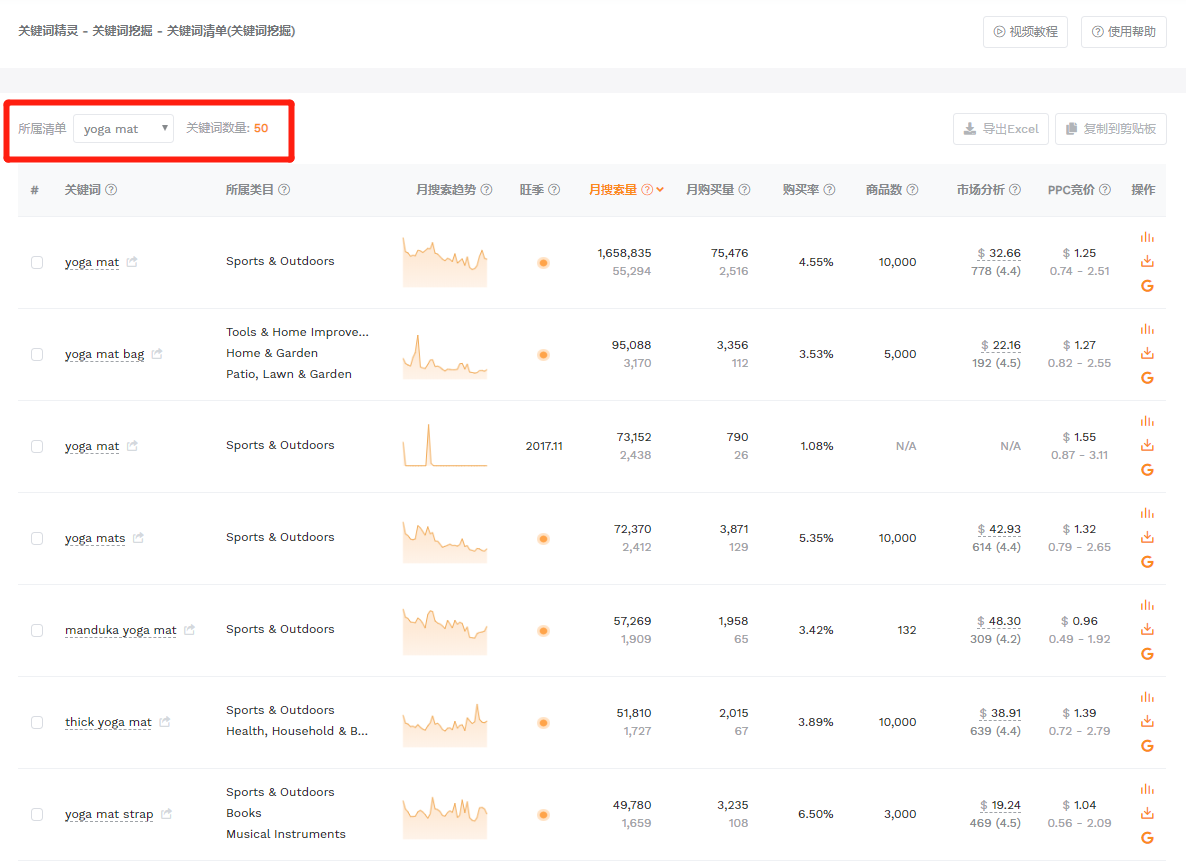Show help icon next to PPC竞价 header
Image resolution: width=1186 pixels, height=862 pixels.
(x=1105, y=190)
